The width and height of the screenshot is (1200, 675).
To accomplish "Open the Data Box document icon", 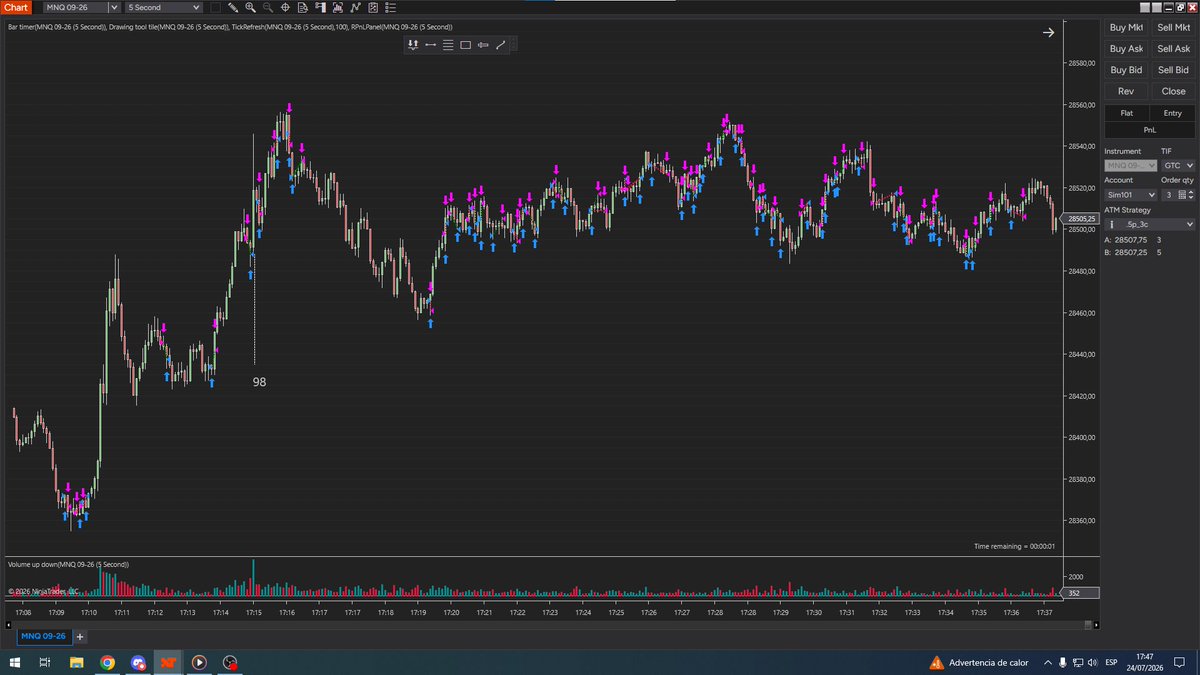I will pyautogui.click(x=303, y=7).
